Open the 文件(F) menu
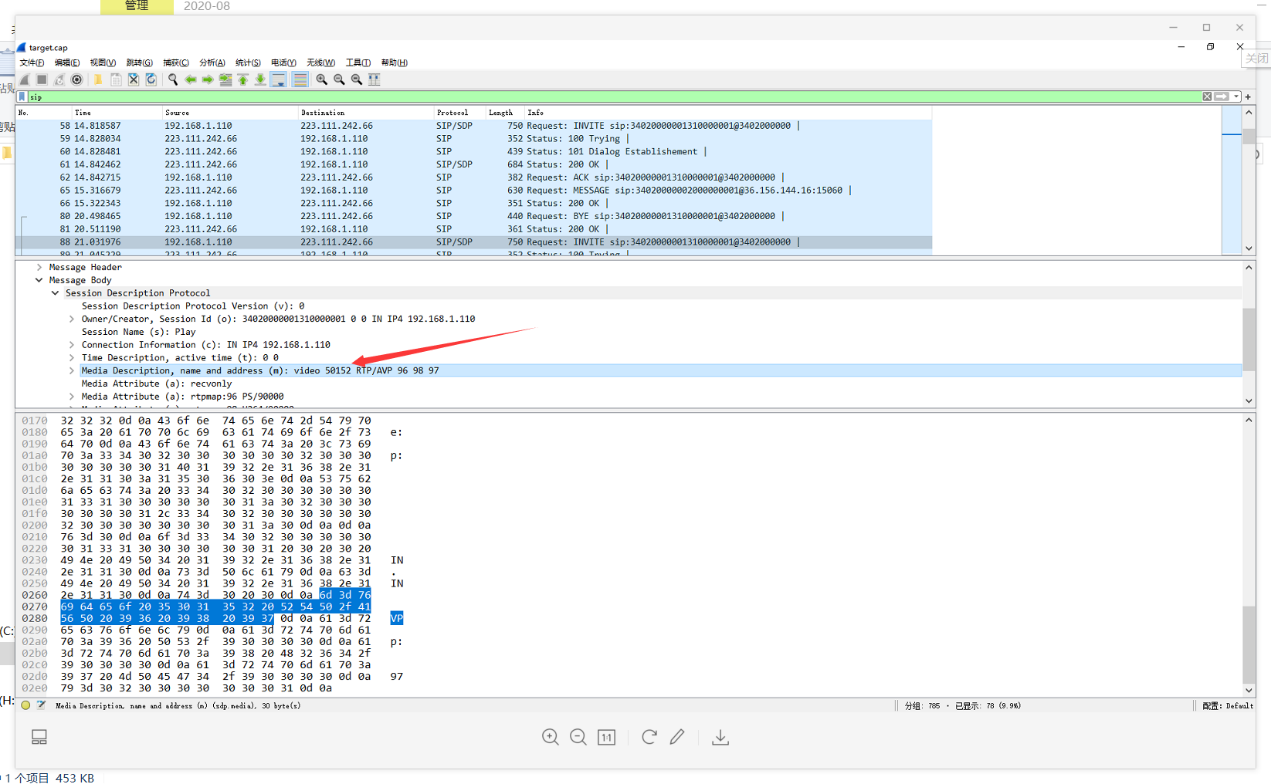1271x784 pixels. pyautogui.click(x=31, y=63)
